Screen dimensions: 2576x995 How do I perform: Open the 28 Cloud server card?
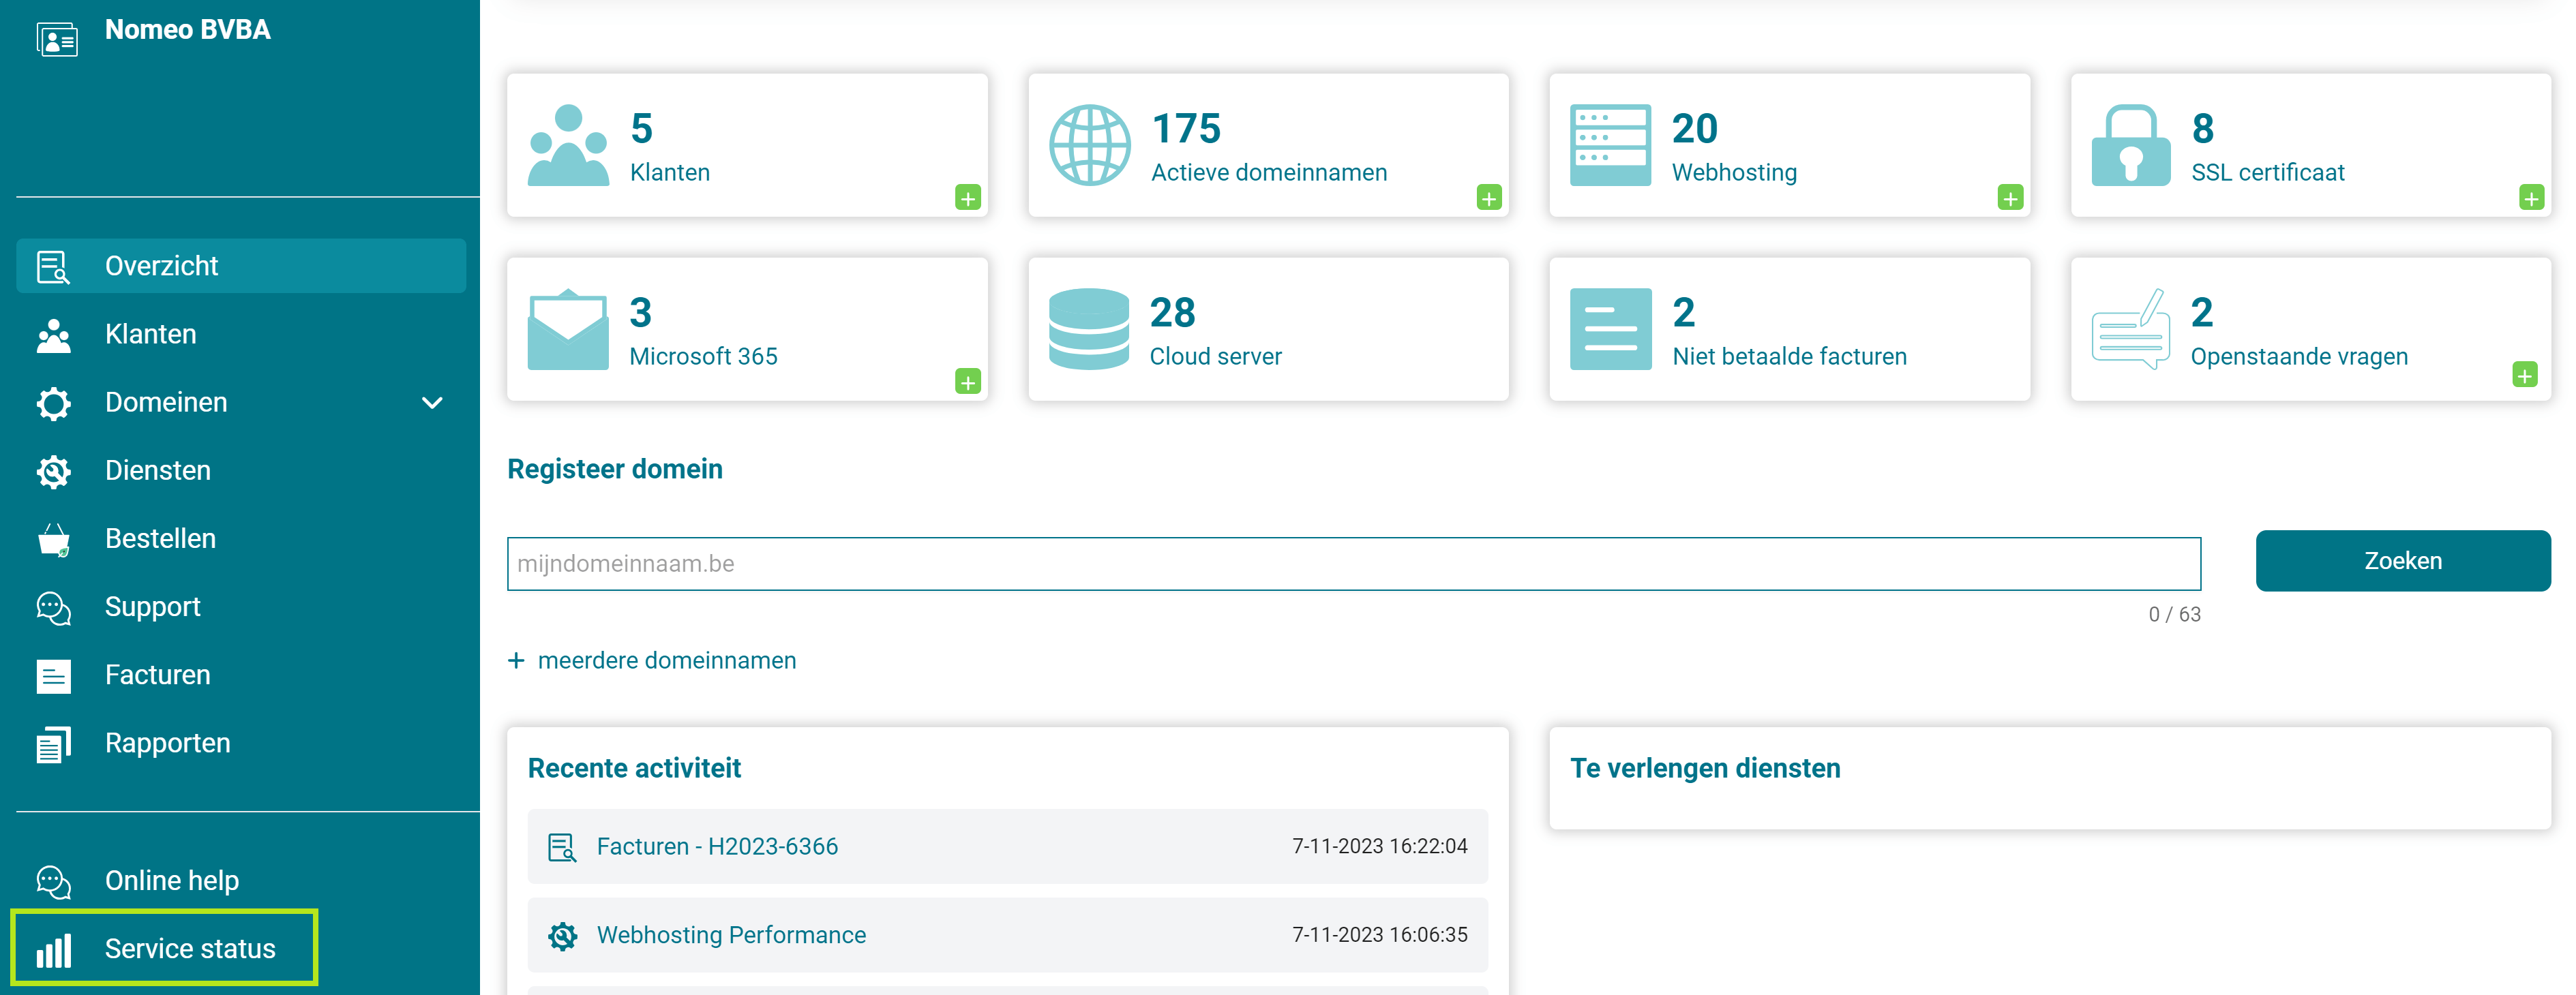coord(1268,329)
